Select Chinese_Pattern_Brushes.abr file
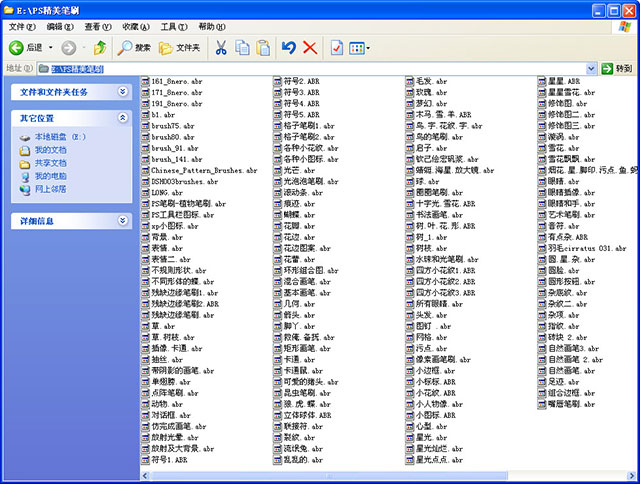 [204, 170]
